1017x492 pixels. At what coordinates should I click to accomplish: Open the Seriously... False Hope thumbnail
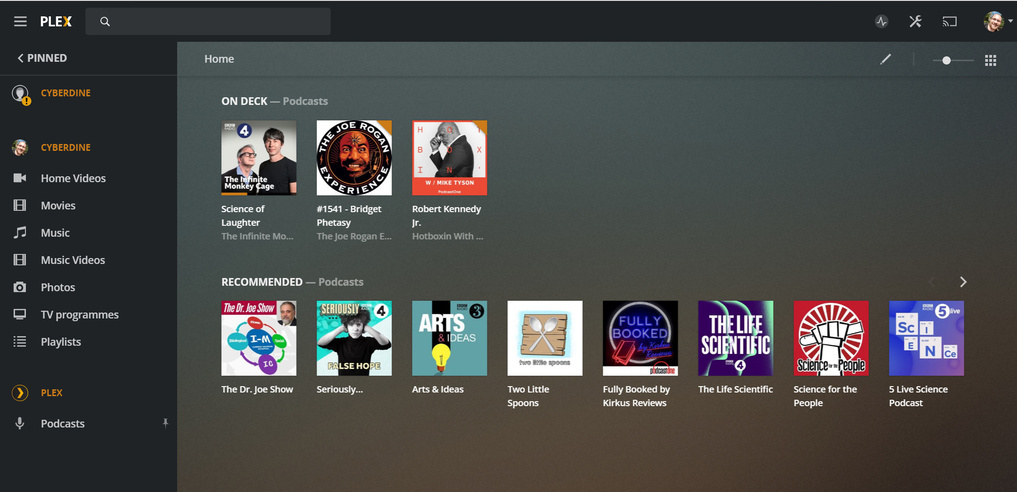coord(354,338)
